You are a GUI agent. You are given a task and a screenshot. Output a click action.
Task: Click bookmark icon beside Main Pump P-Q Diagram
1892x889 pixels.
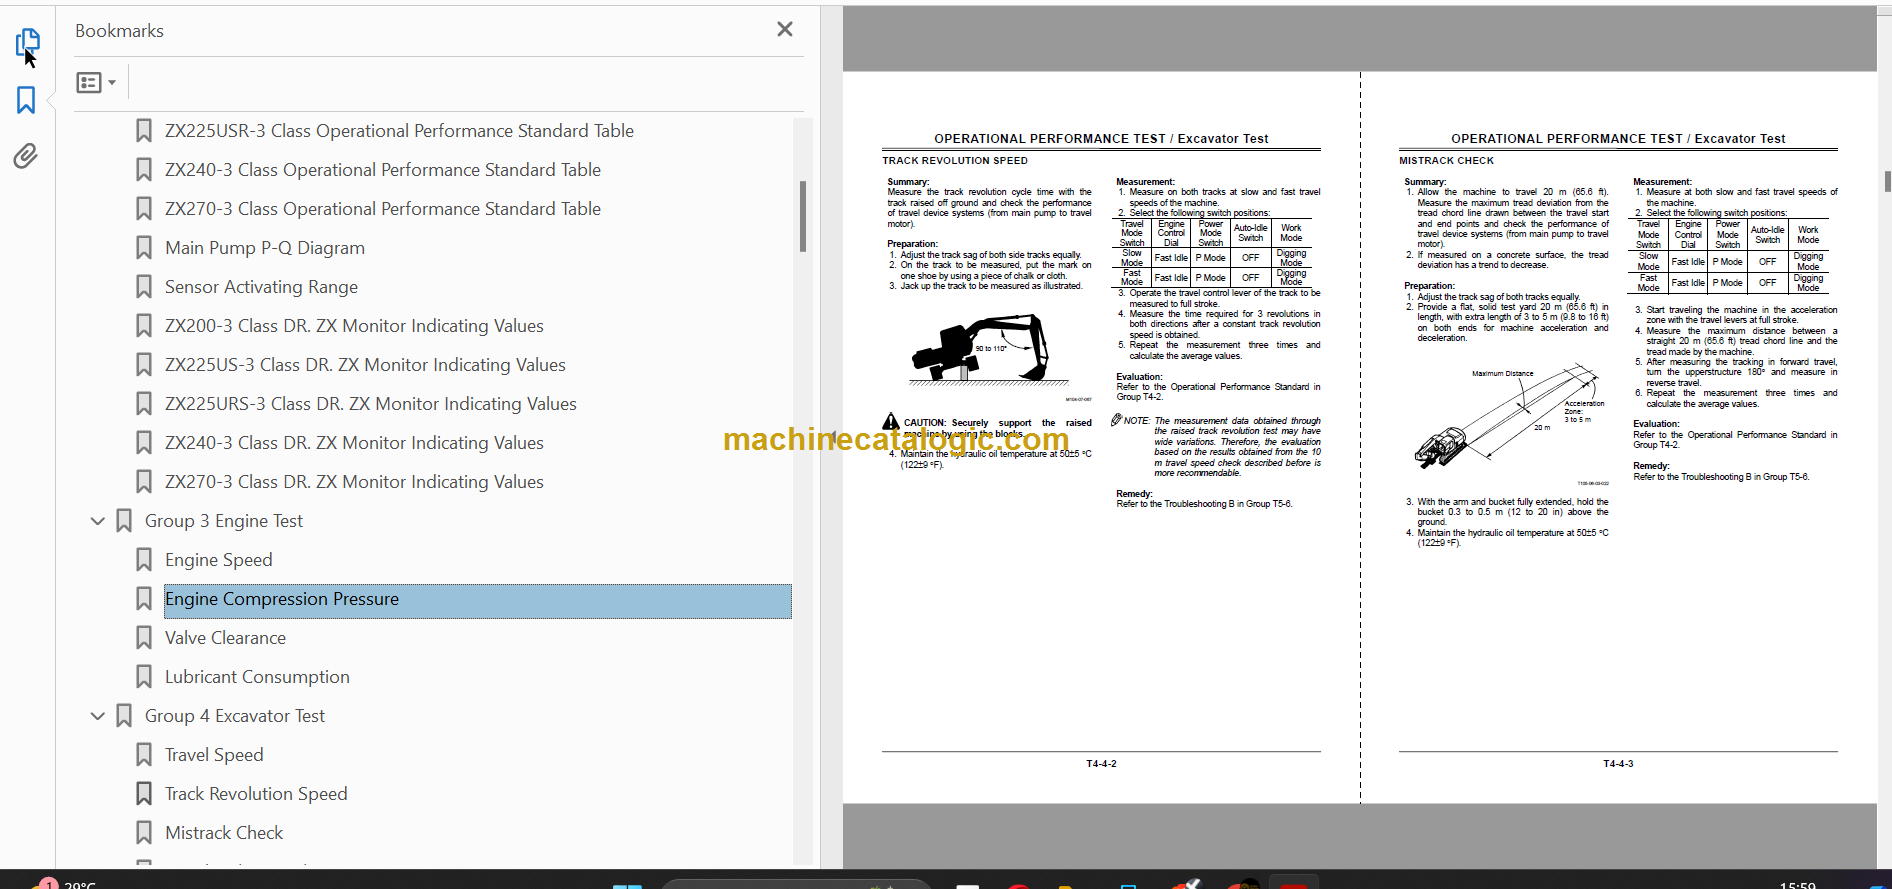(x=144, y=248)
